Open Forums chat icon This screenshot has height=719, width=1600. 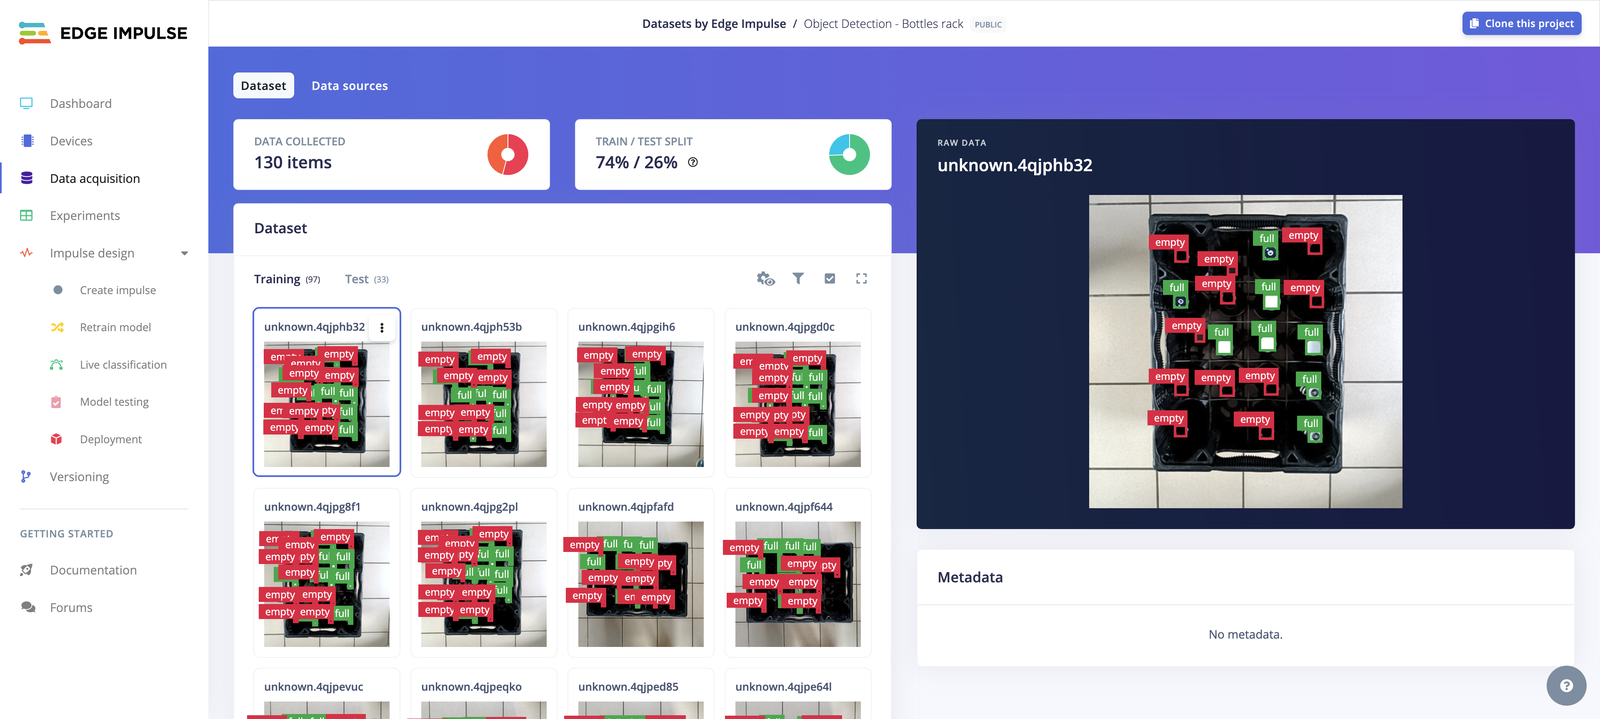point(28,607)
